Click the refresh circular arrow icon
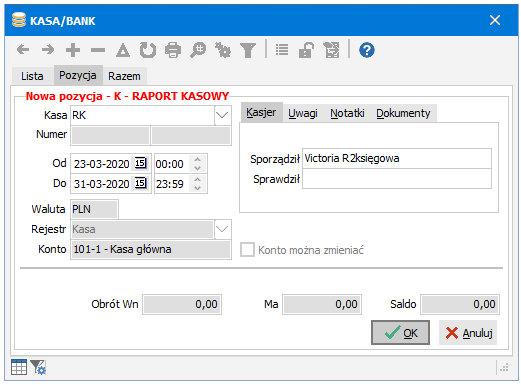 coord(148,50)
